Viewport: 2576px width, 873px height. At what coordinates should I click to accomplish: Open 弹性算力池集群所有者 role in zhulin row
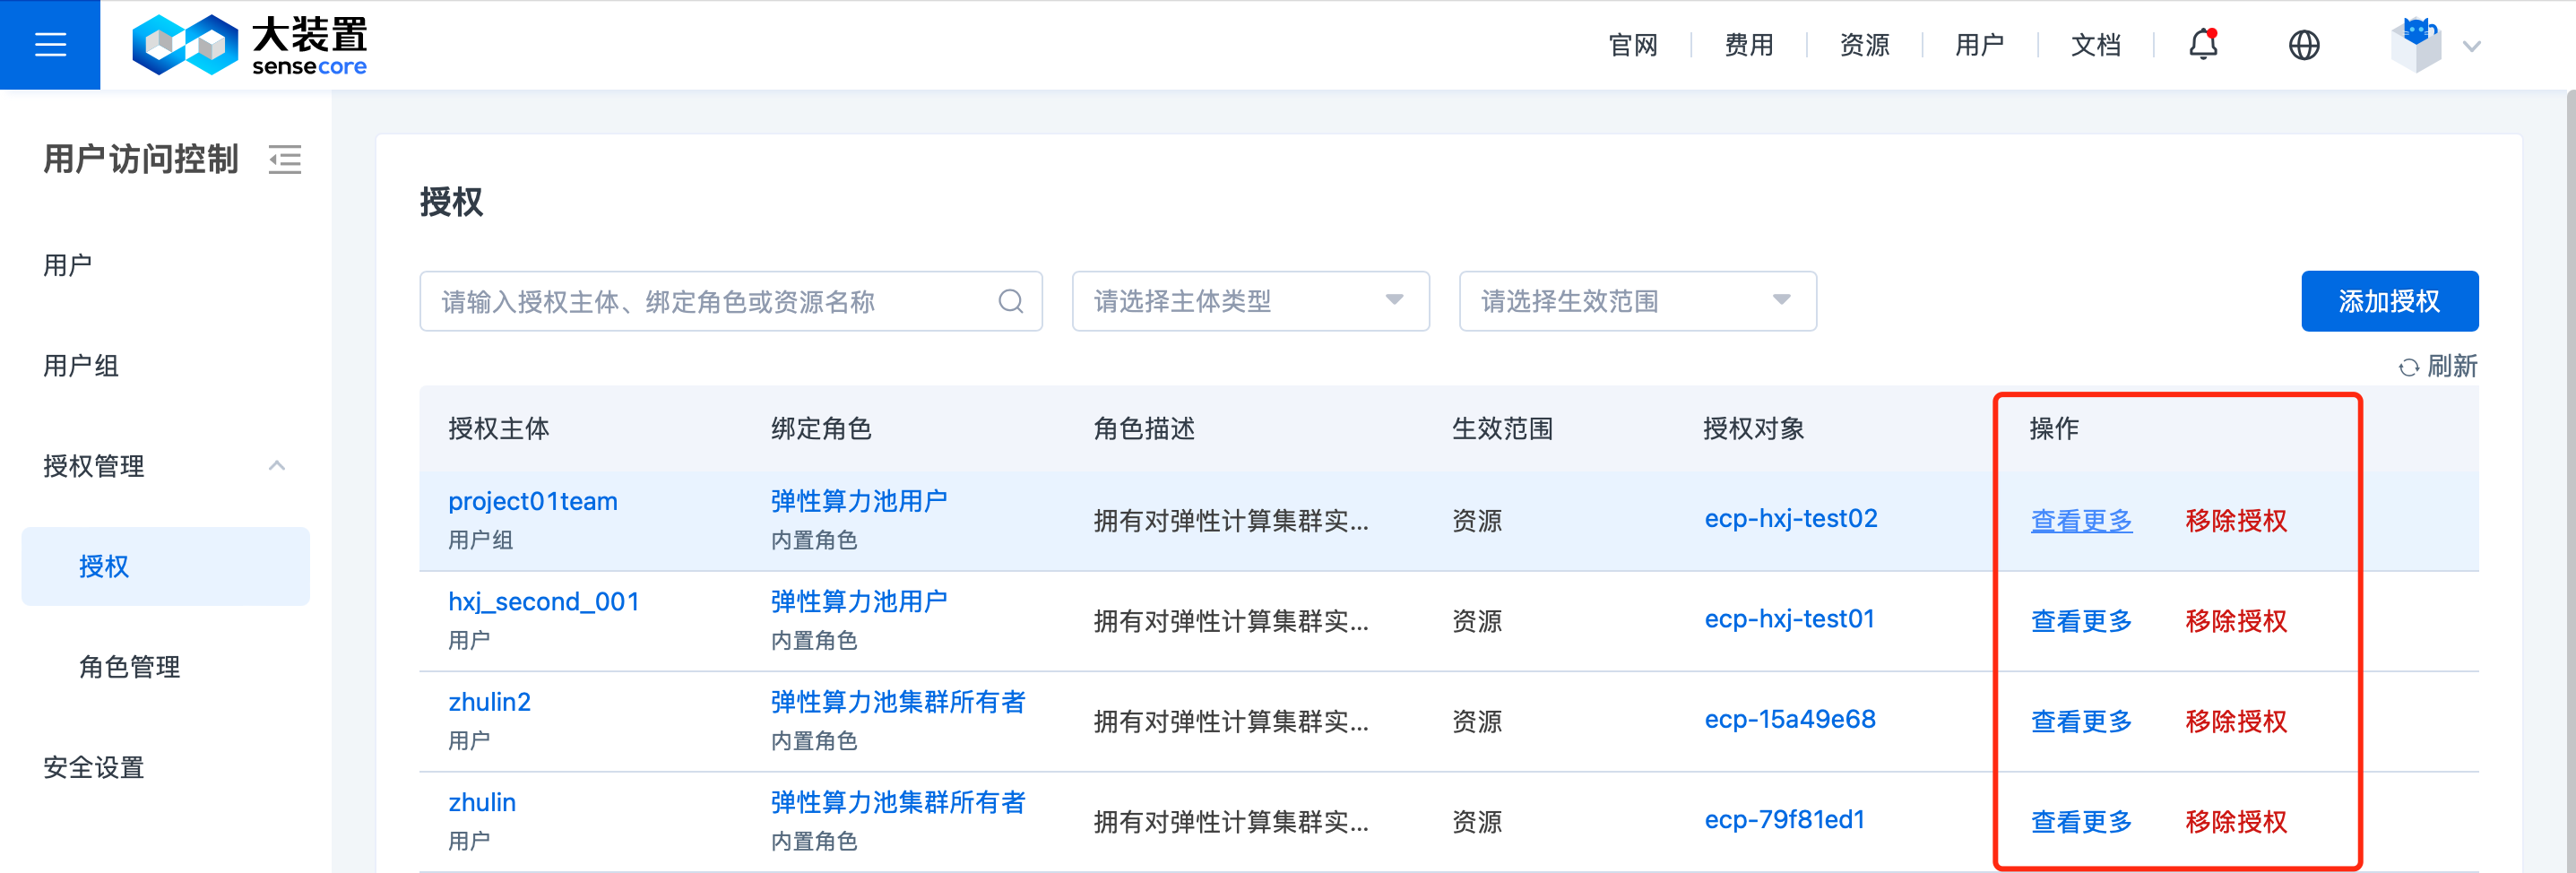click(x=898, y=802)
